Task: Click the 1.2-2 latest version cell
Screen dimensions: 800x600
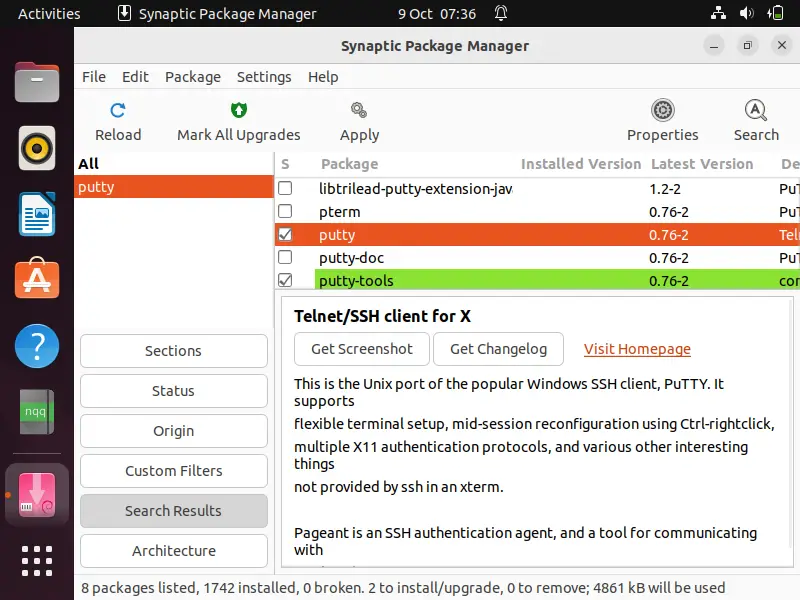Action: coord(665,189)
